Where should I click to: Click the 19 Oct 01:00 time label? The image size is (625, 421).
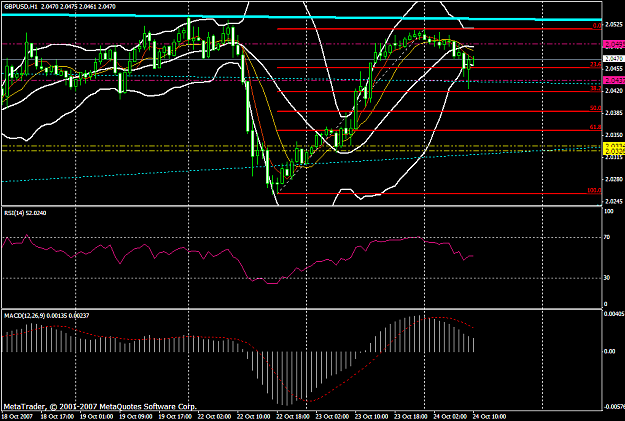(x=96, y=417)
